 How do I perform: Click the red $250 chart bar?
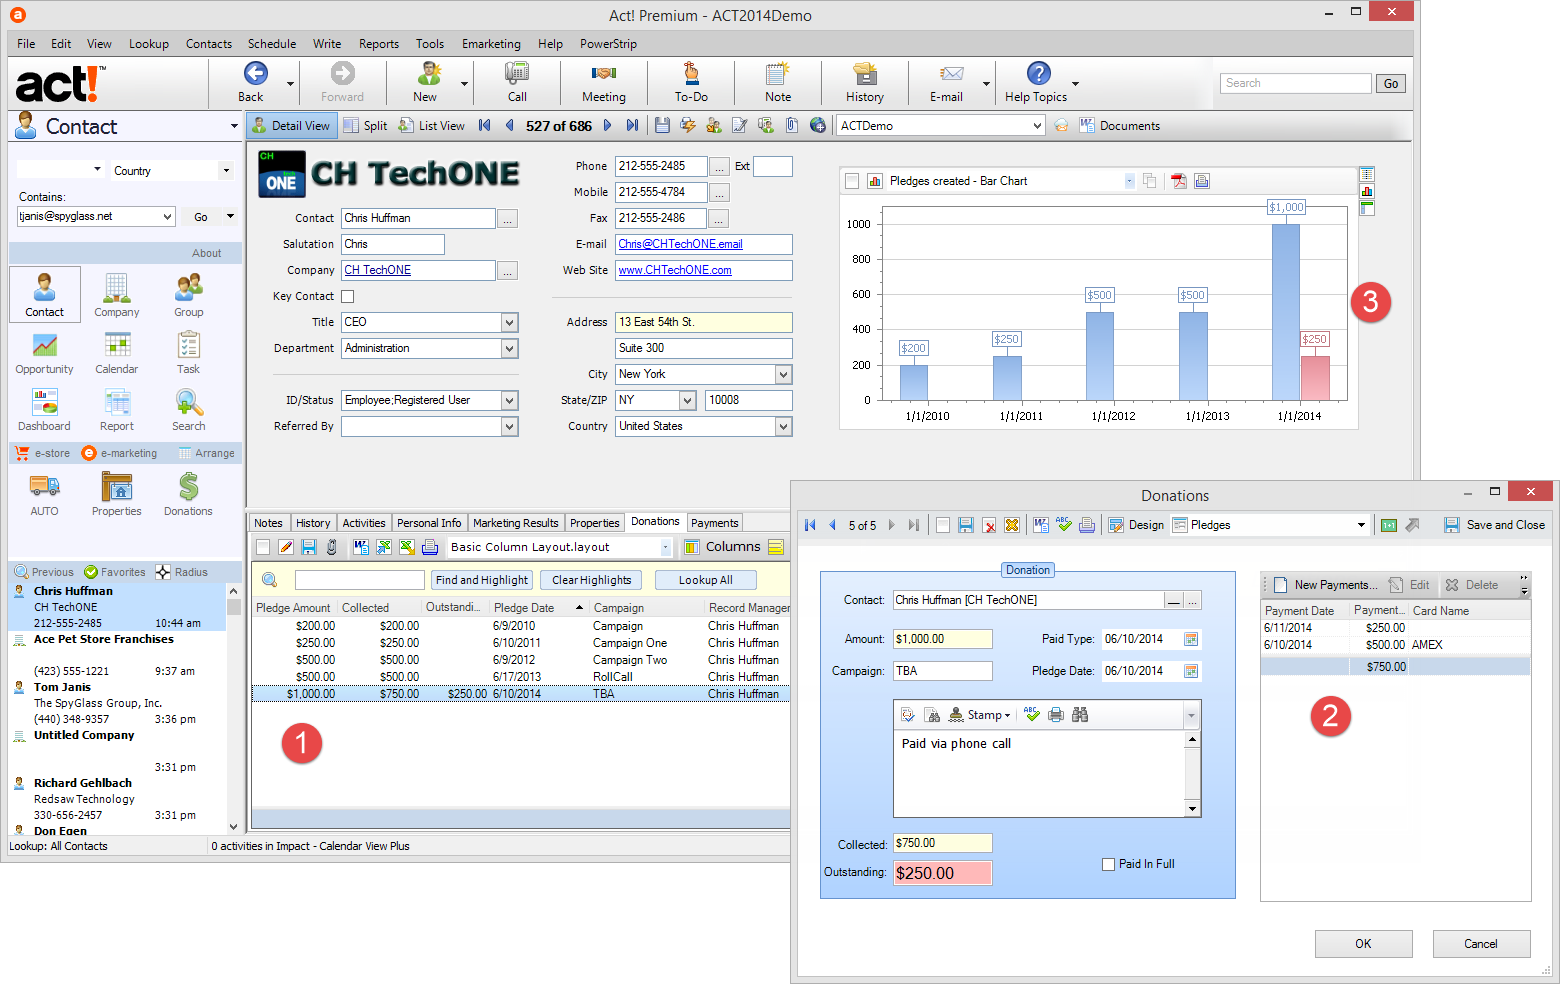click(1315, 378)
